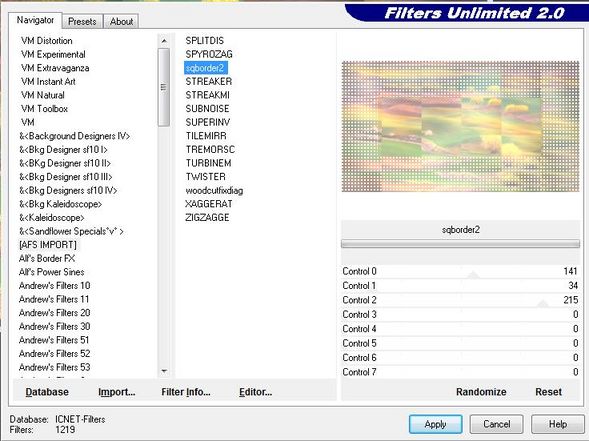Grab the category list scrollbar thumb

[164, 87]
